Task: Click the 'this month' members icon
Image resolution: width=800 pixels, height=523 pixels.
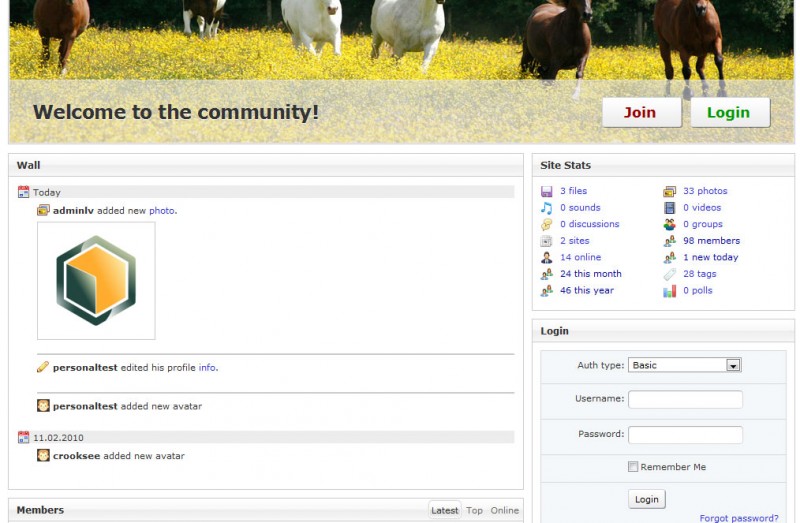Action: (x=546, y=274)
